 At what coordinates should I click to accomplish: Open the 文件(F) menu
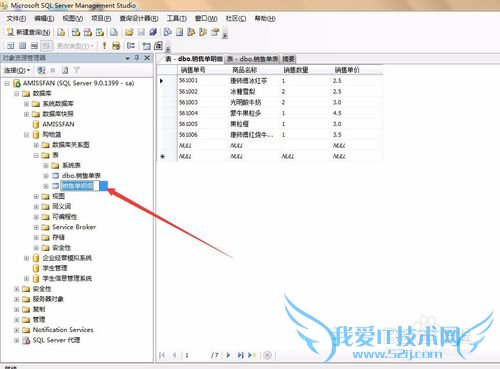(16, 18)
